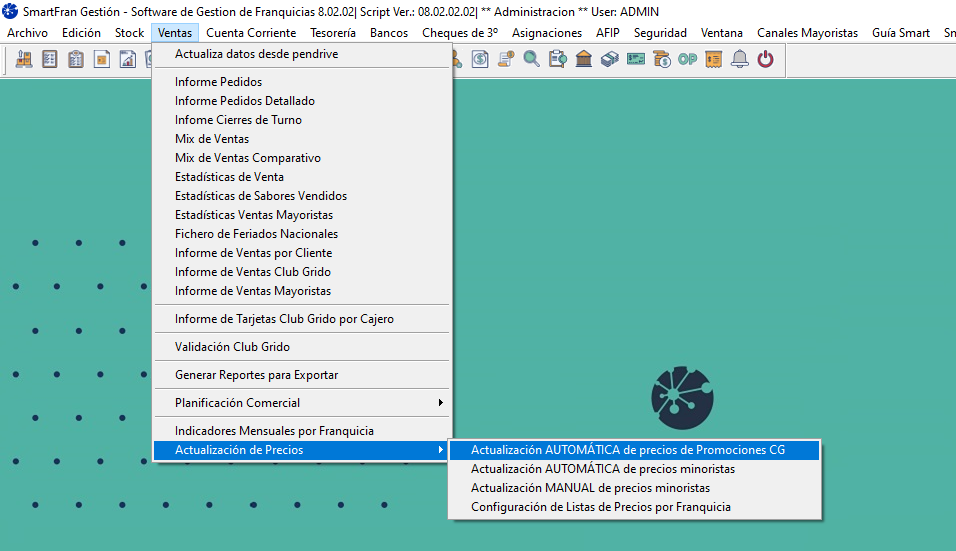Click the bank building icon

point(583,59)
